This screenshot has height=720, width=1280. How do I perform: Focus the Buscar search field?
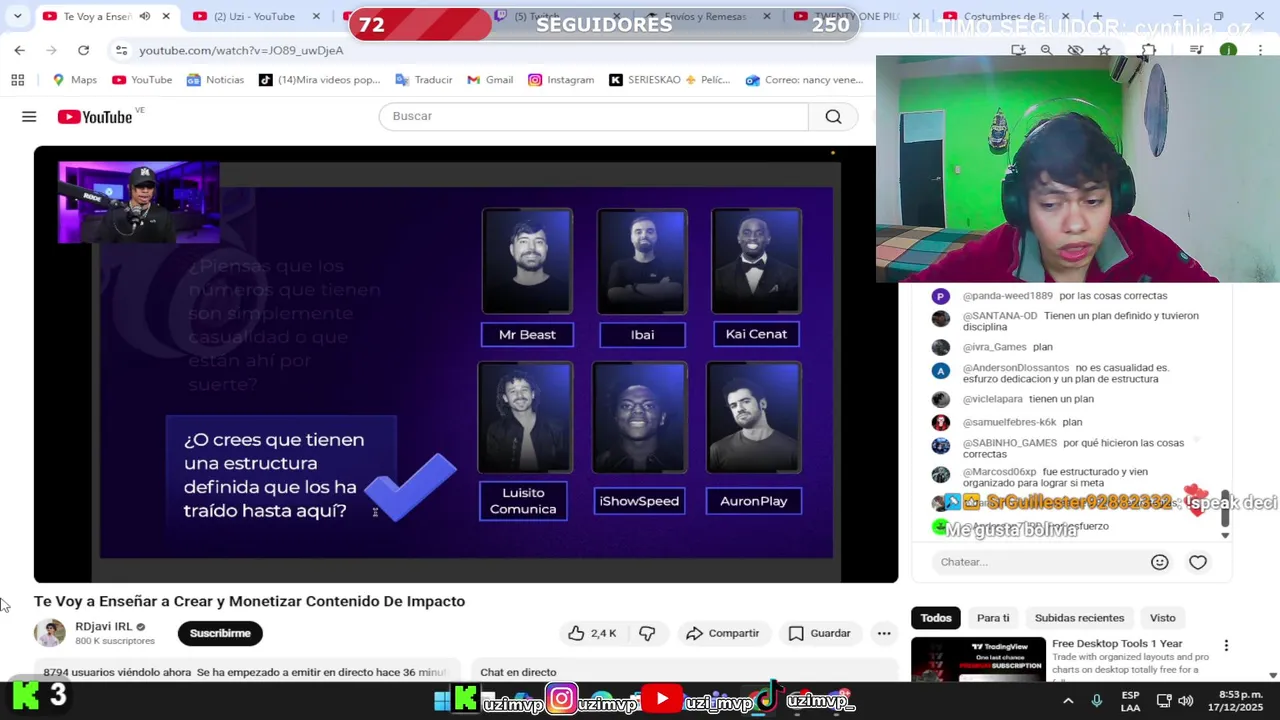593,116
